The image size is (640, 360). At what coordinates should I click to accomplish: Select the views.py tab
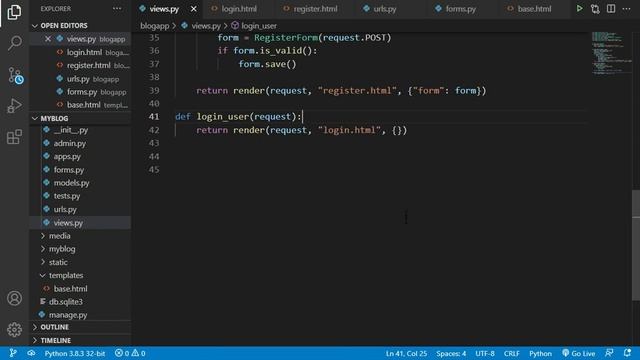164,9
